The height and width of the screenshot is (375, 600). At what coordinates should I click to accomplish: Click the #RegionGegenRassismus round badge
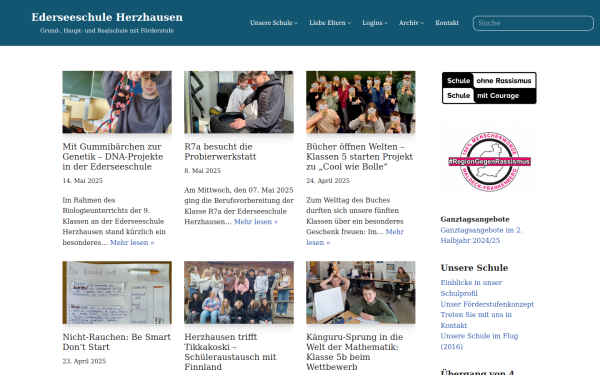coord(489,161)
